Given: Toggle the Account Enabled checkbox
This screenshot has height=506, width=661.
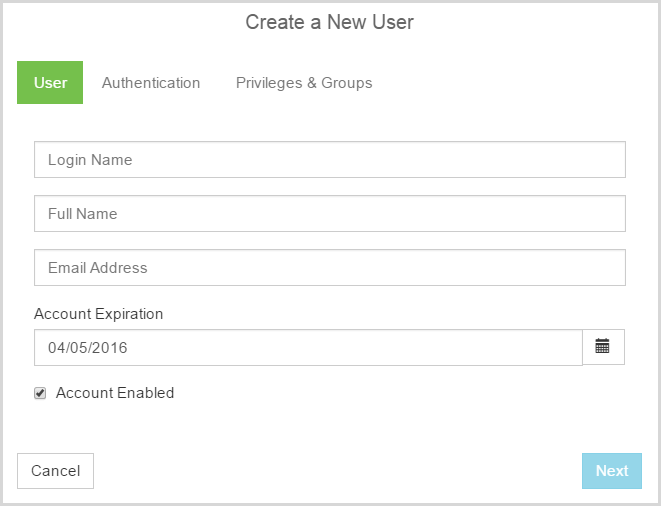Looking at the screenshot, I should click(x=40, y=393).
